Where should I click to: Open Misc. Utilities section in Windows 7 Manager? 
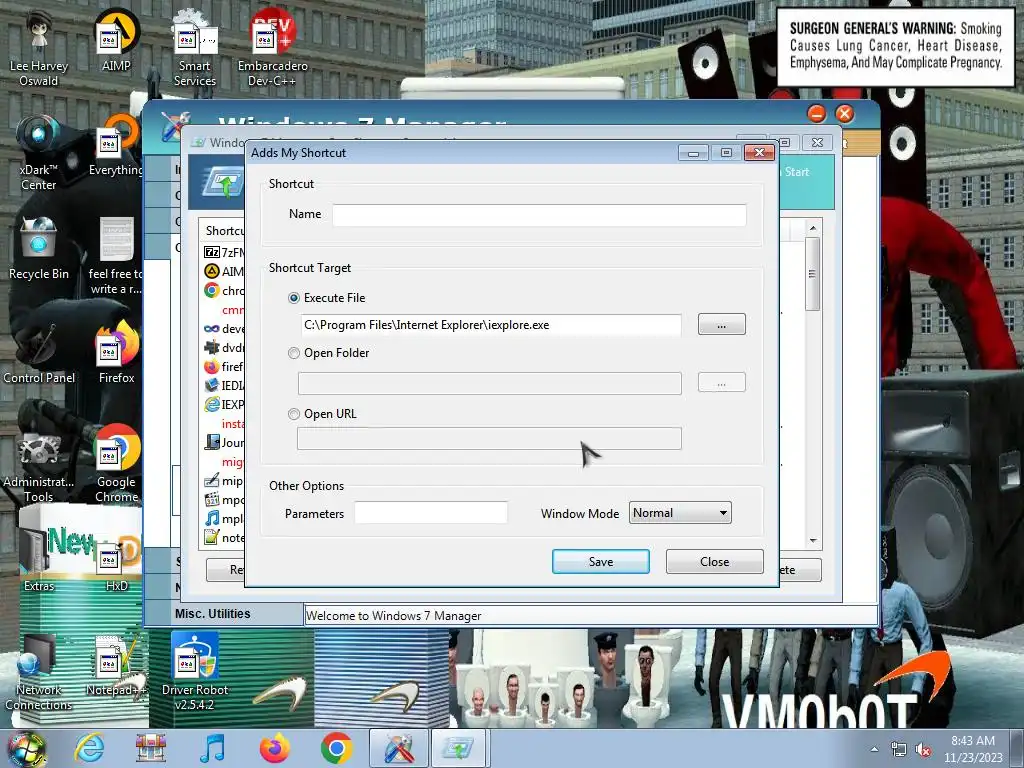coord(213,614)
